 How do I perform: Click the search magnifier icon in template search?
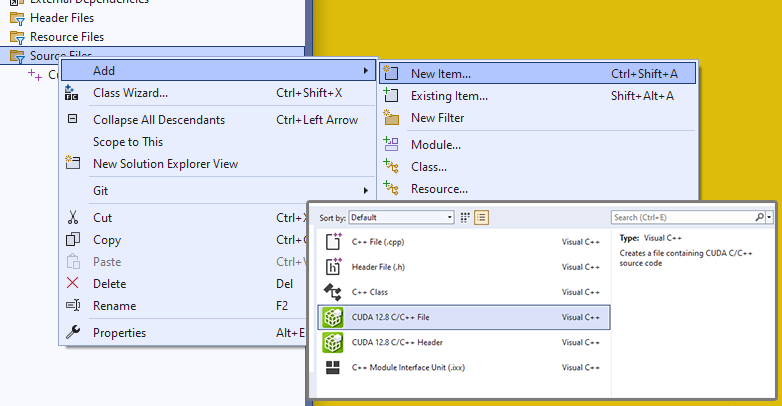759,217
